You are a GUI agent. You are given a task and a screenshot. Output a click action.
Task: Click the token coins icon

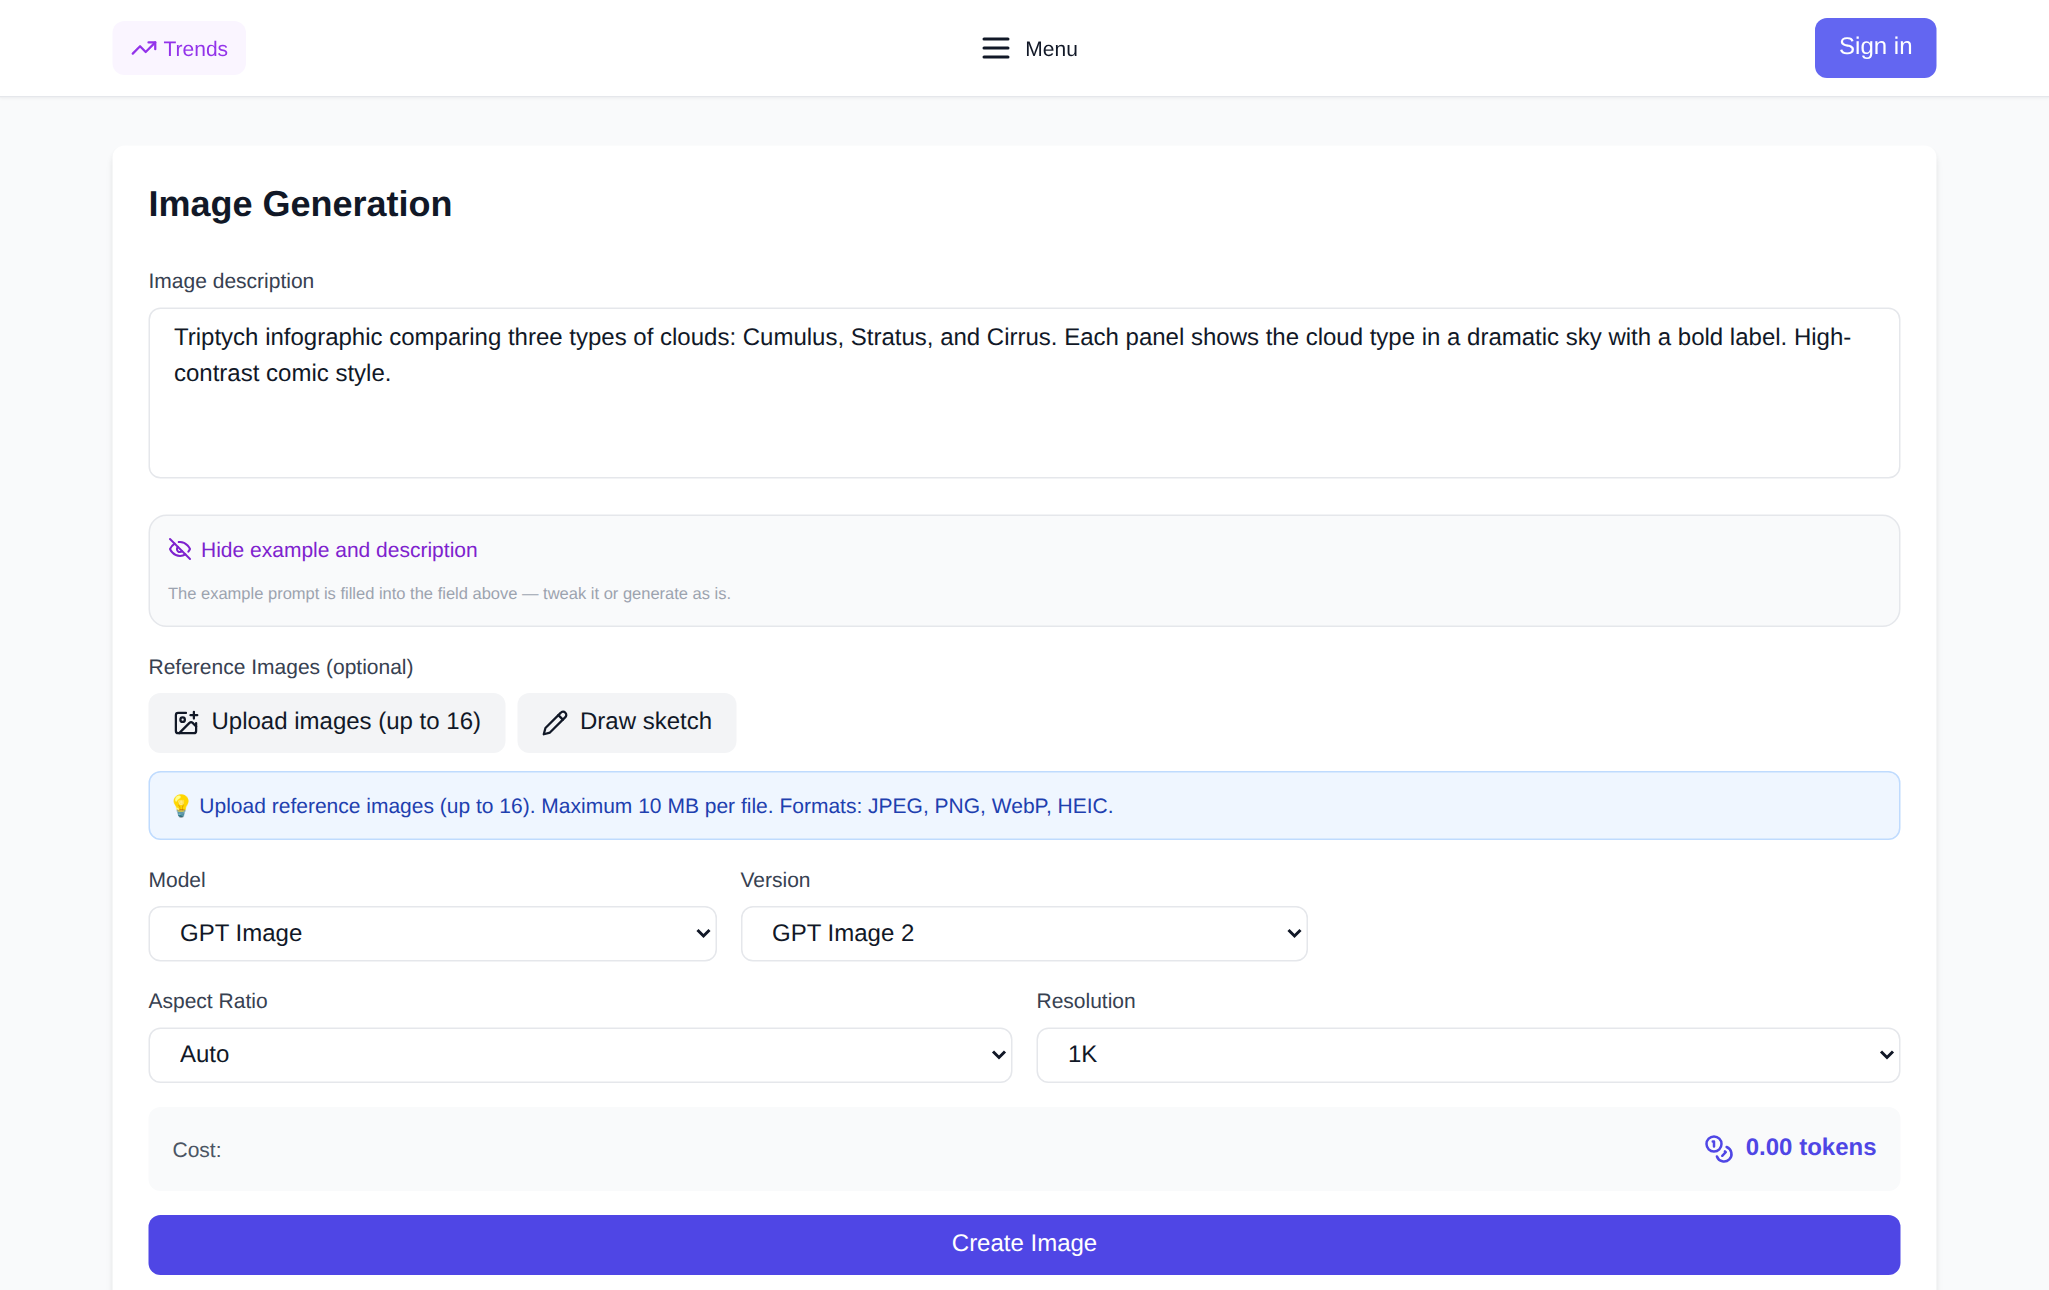(x=1719, y=1148)
